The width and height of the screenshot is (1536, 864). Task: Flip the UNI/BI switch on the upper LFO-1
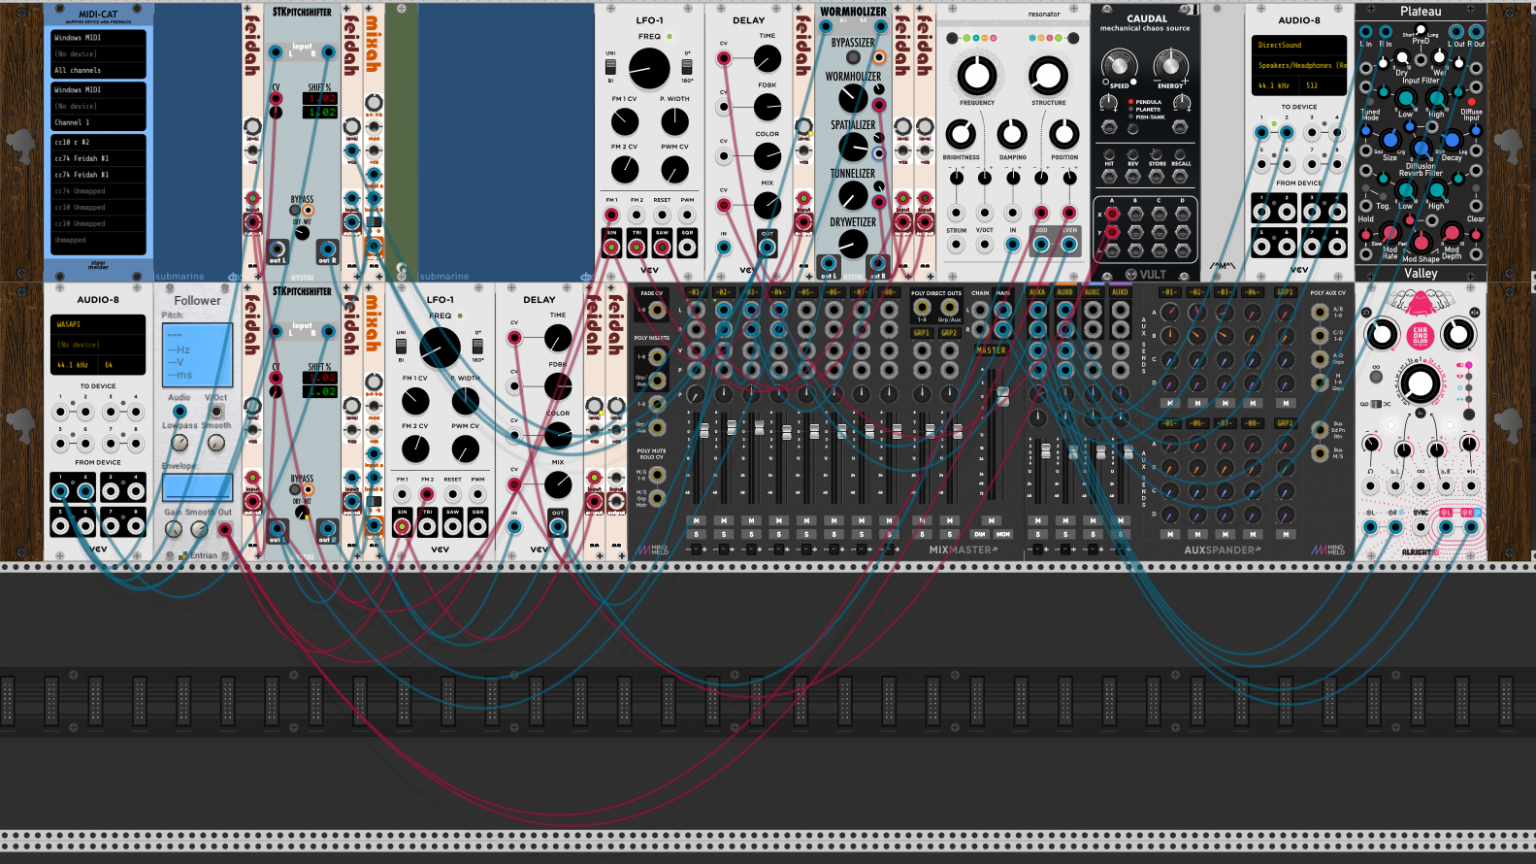612,69
